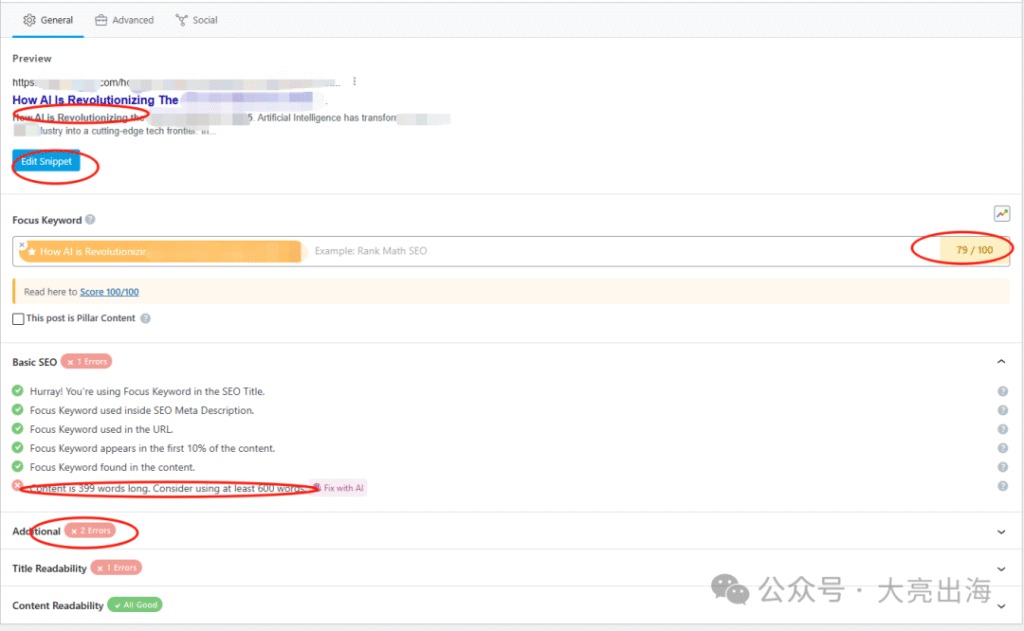Viewport: 1024px width, 631px height.
Task: Open help for Focus Keyword used in URL
Action: point(1002,429)
